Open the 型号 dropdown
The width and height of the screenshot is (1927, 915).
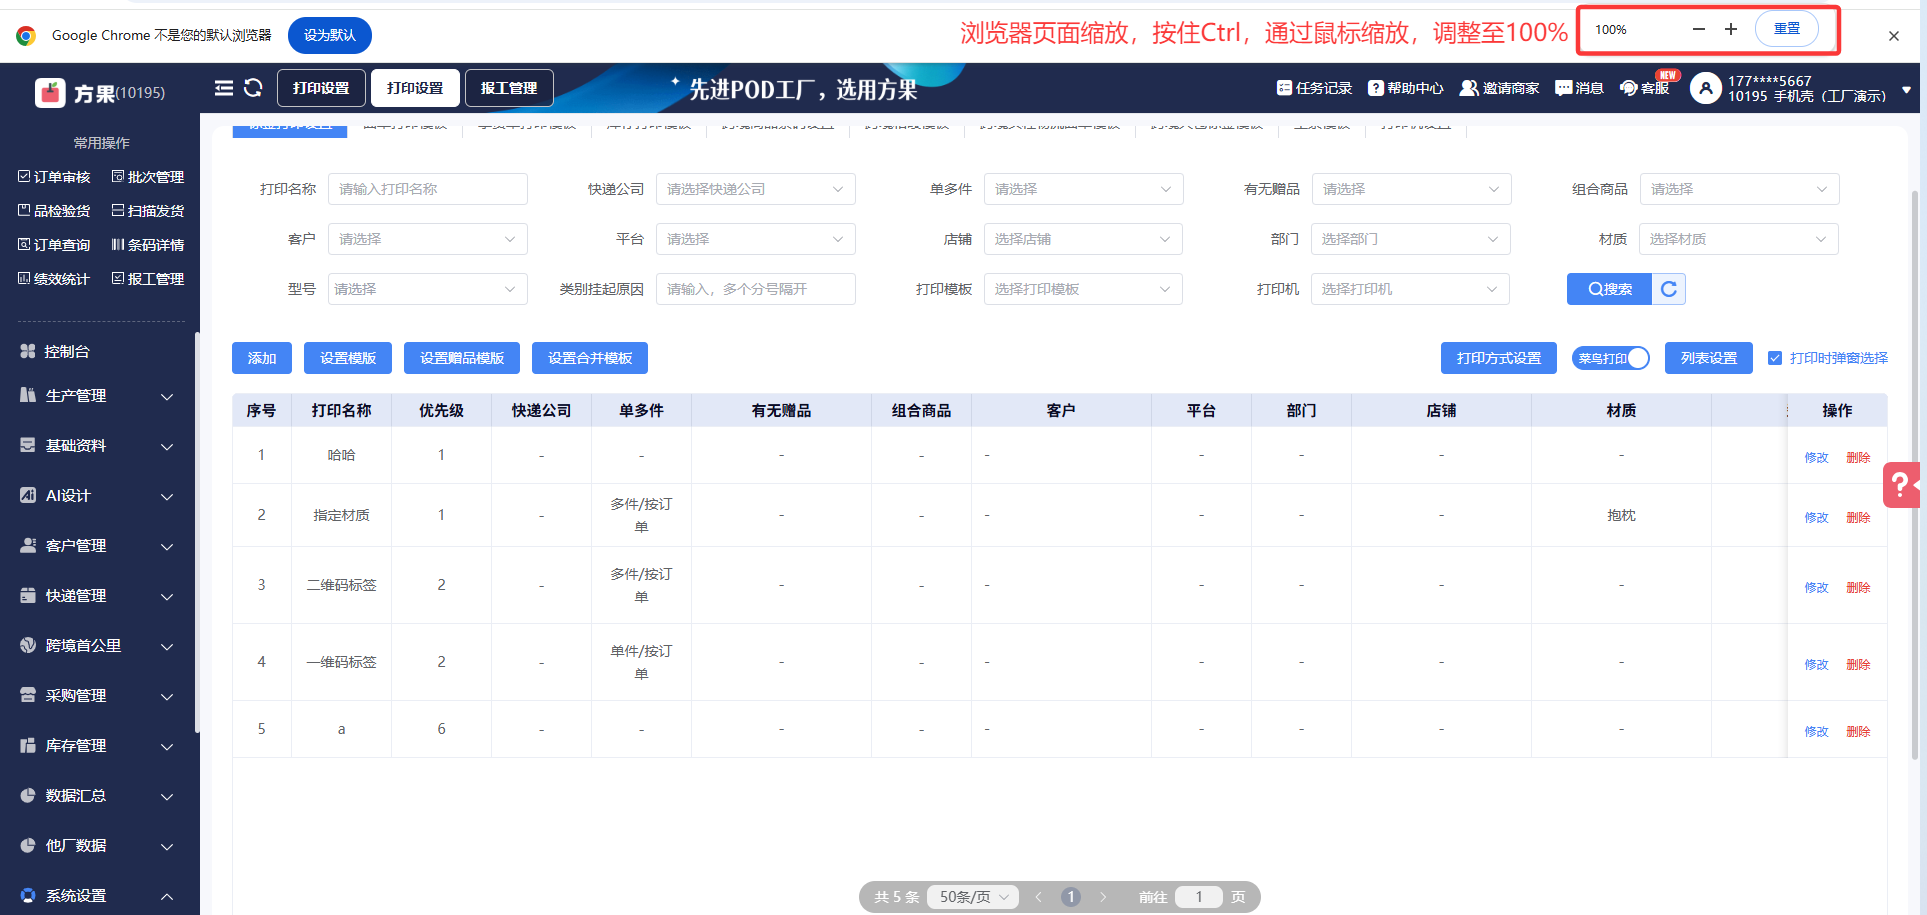(x=428, y=289)
